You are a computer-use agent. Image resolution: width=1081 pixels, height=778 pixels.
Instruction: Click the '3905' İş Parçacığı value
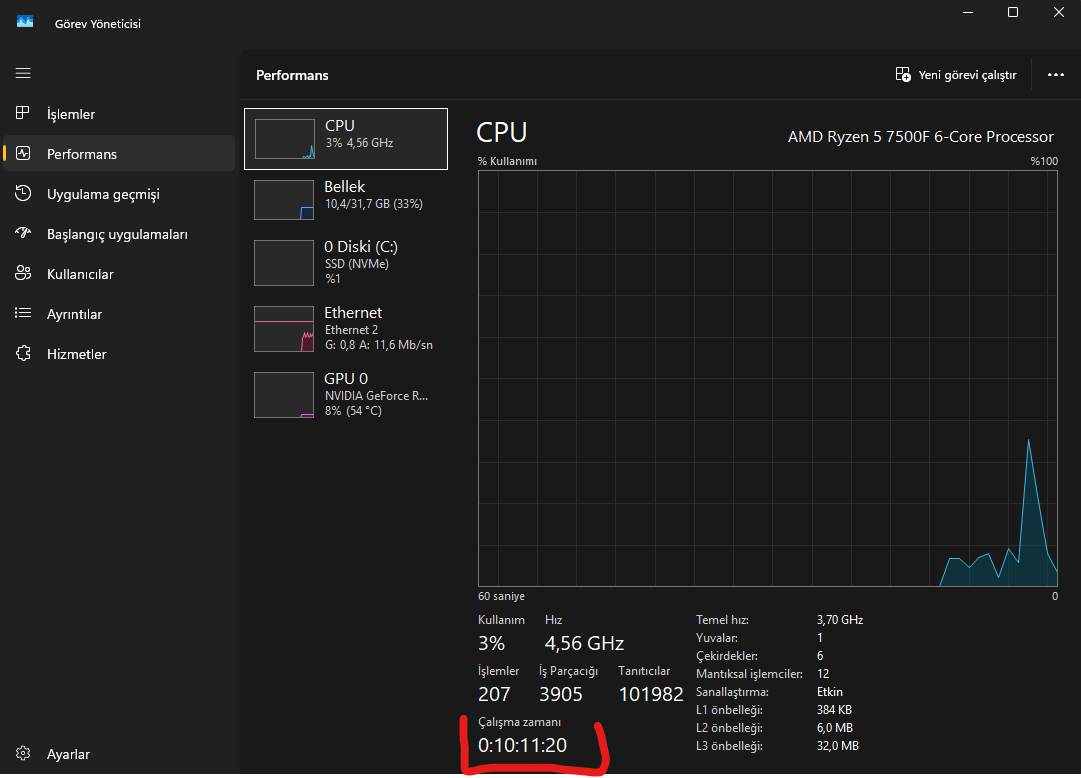(x=560, y=694)
